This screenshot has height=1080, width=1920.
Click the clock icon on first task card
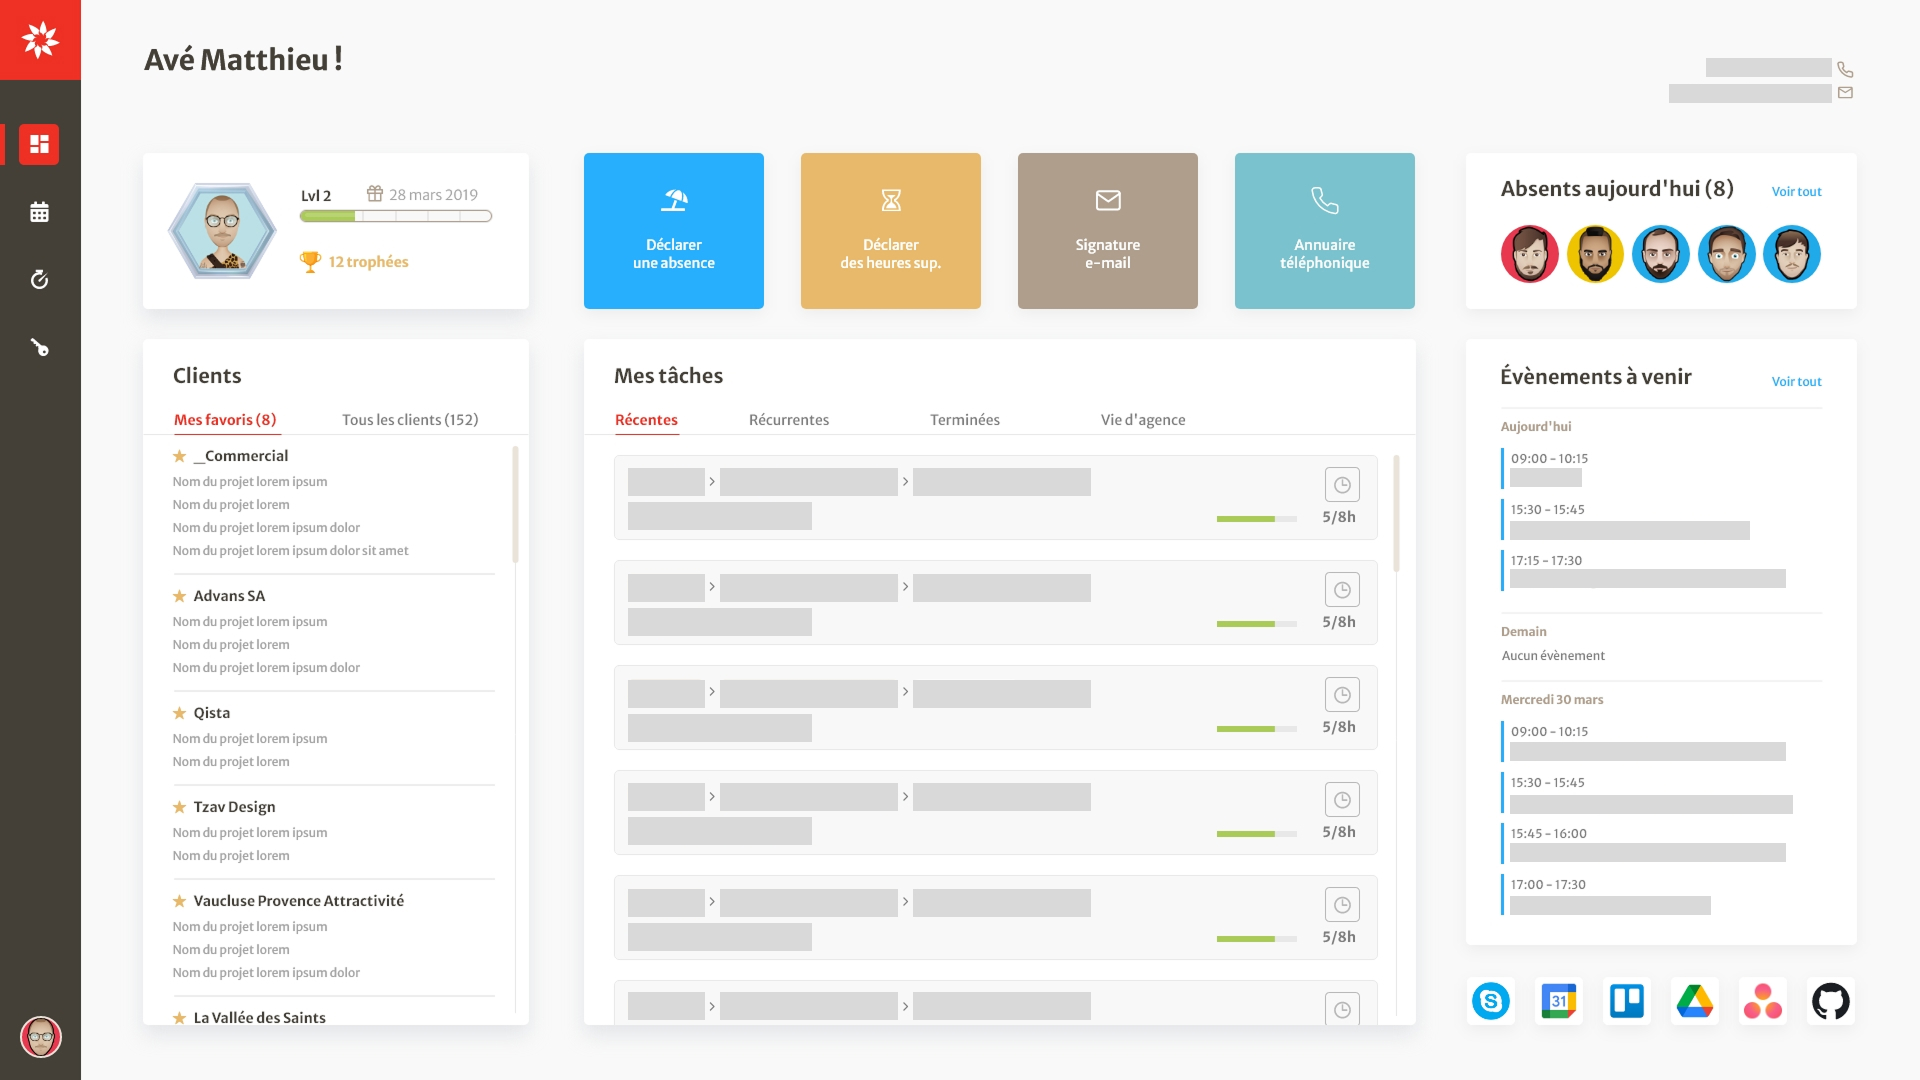click(x=1342, y=484)
